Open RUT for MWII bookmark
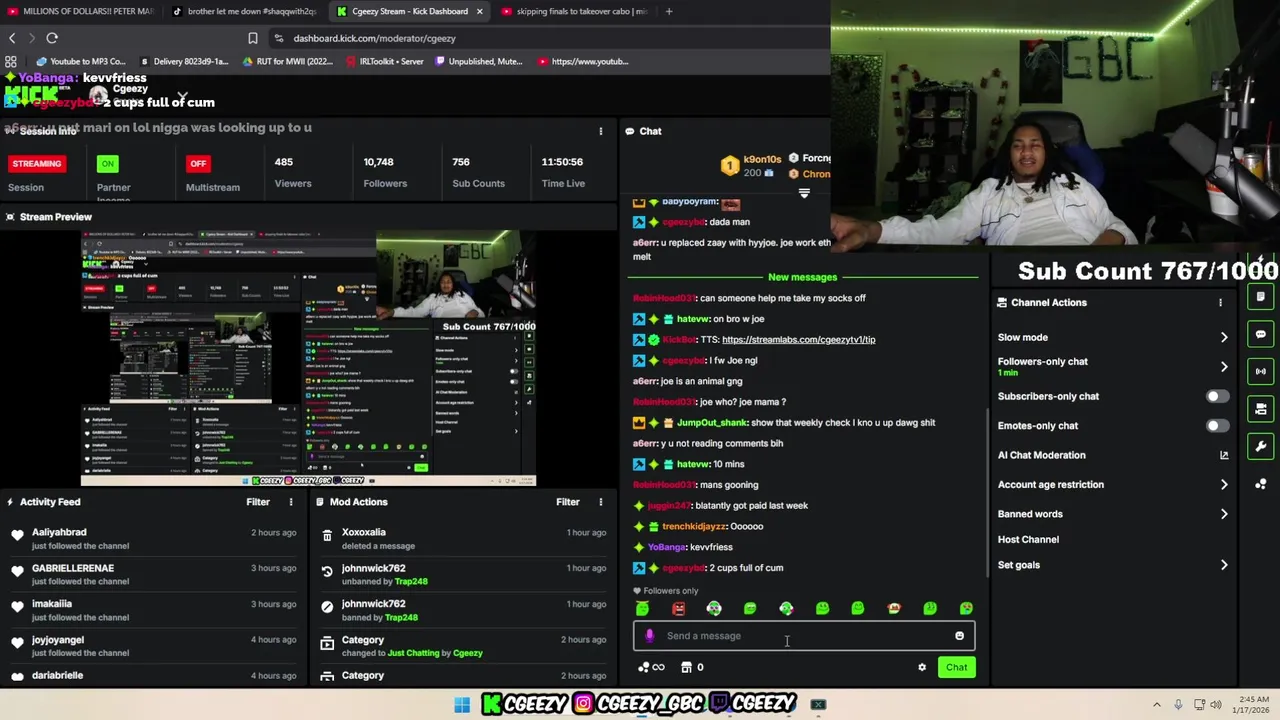Viewport: 1280px width, 720px height. pos(287,61)
